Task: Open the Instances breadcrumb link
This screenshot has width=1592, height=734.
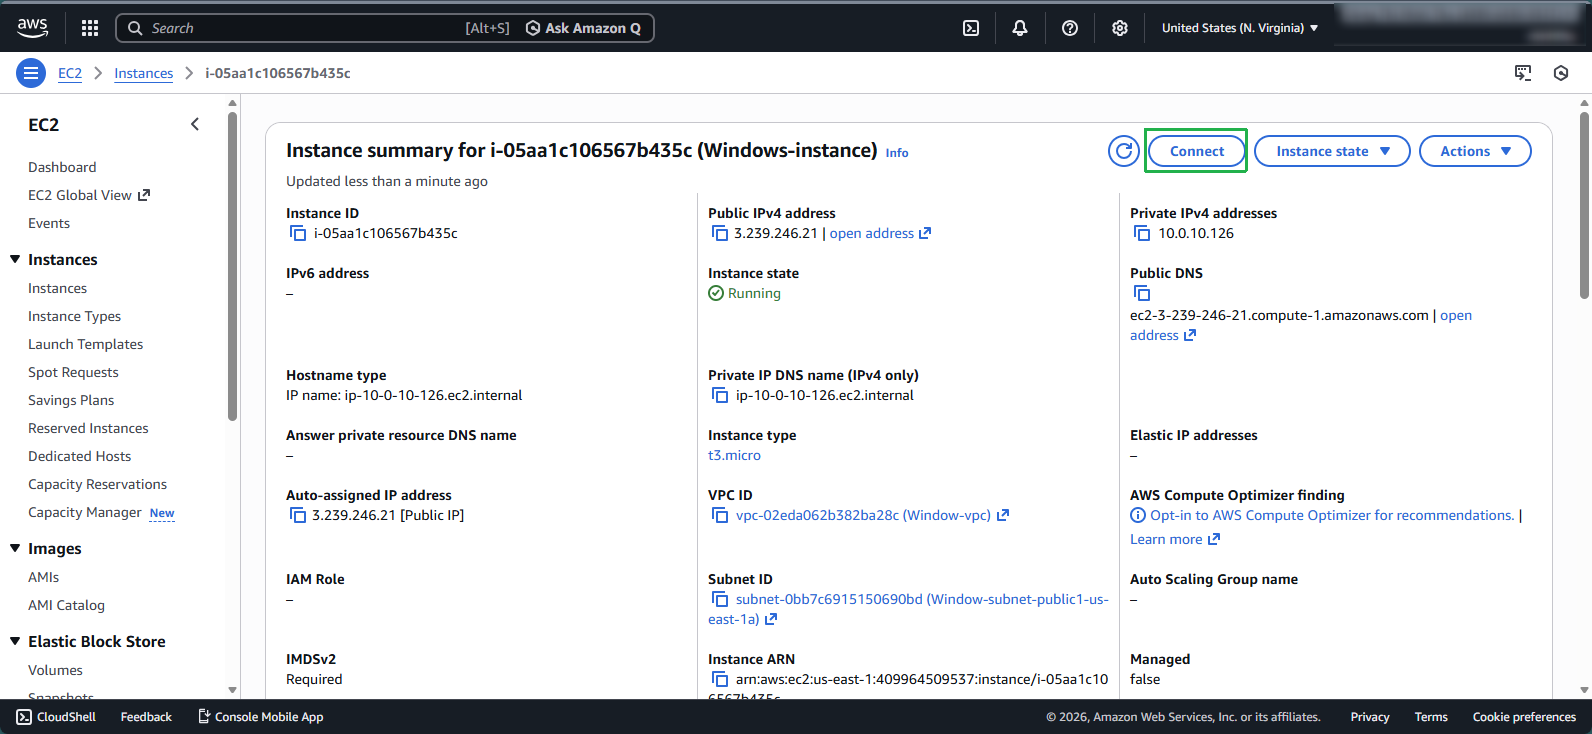Action: pyautogui.click(x=143, y=73)
